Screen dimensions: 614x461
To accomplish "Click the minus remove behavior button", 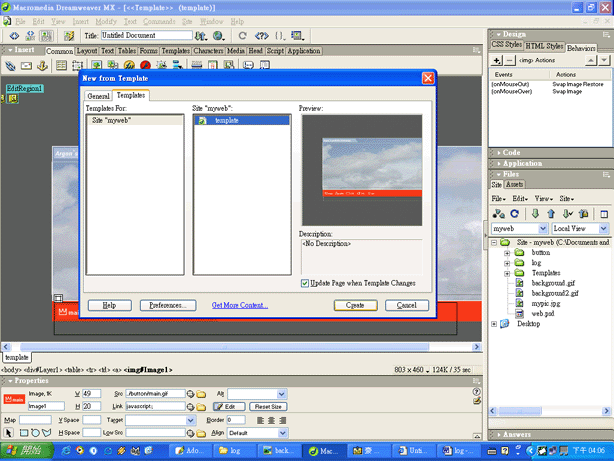I will pos(509,60).
